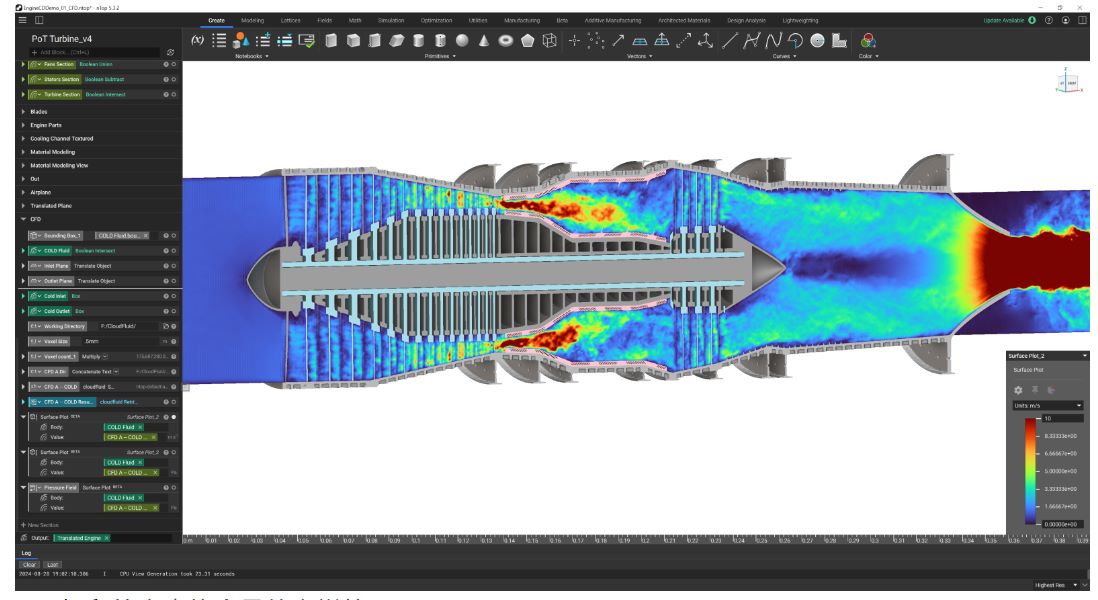Click the Clear log button
1098x600 pixels.
click(x=29, y=564)
